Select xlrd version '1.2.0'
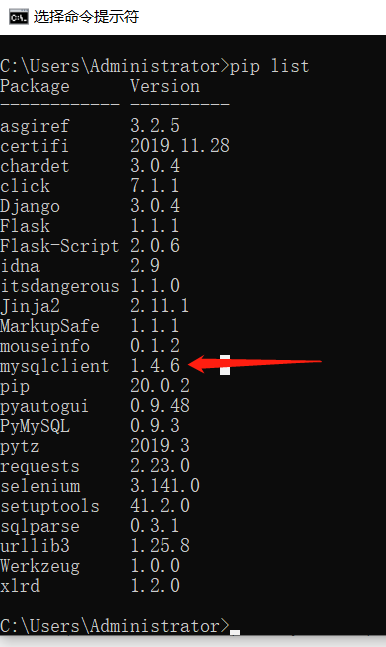The width and height of the screenshot is (386, 647). point(155,586)
